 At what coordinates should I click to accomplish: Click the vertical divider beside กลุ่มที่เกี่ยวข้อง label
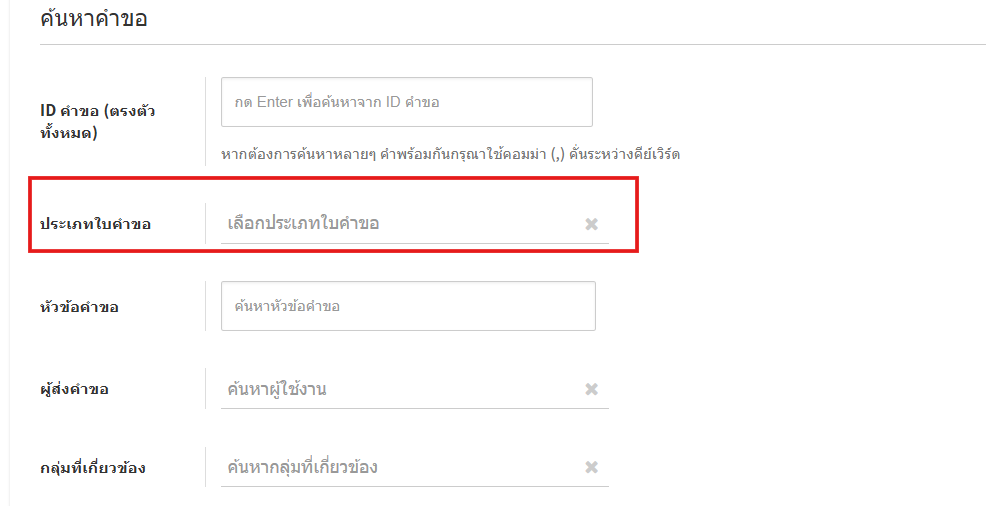(x=206, y=467)
